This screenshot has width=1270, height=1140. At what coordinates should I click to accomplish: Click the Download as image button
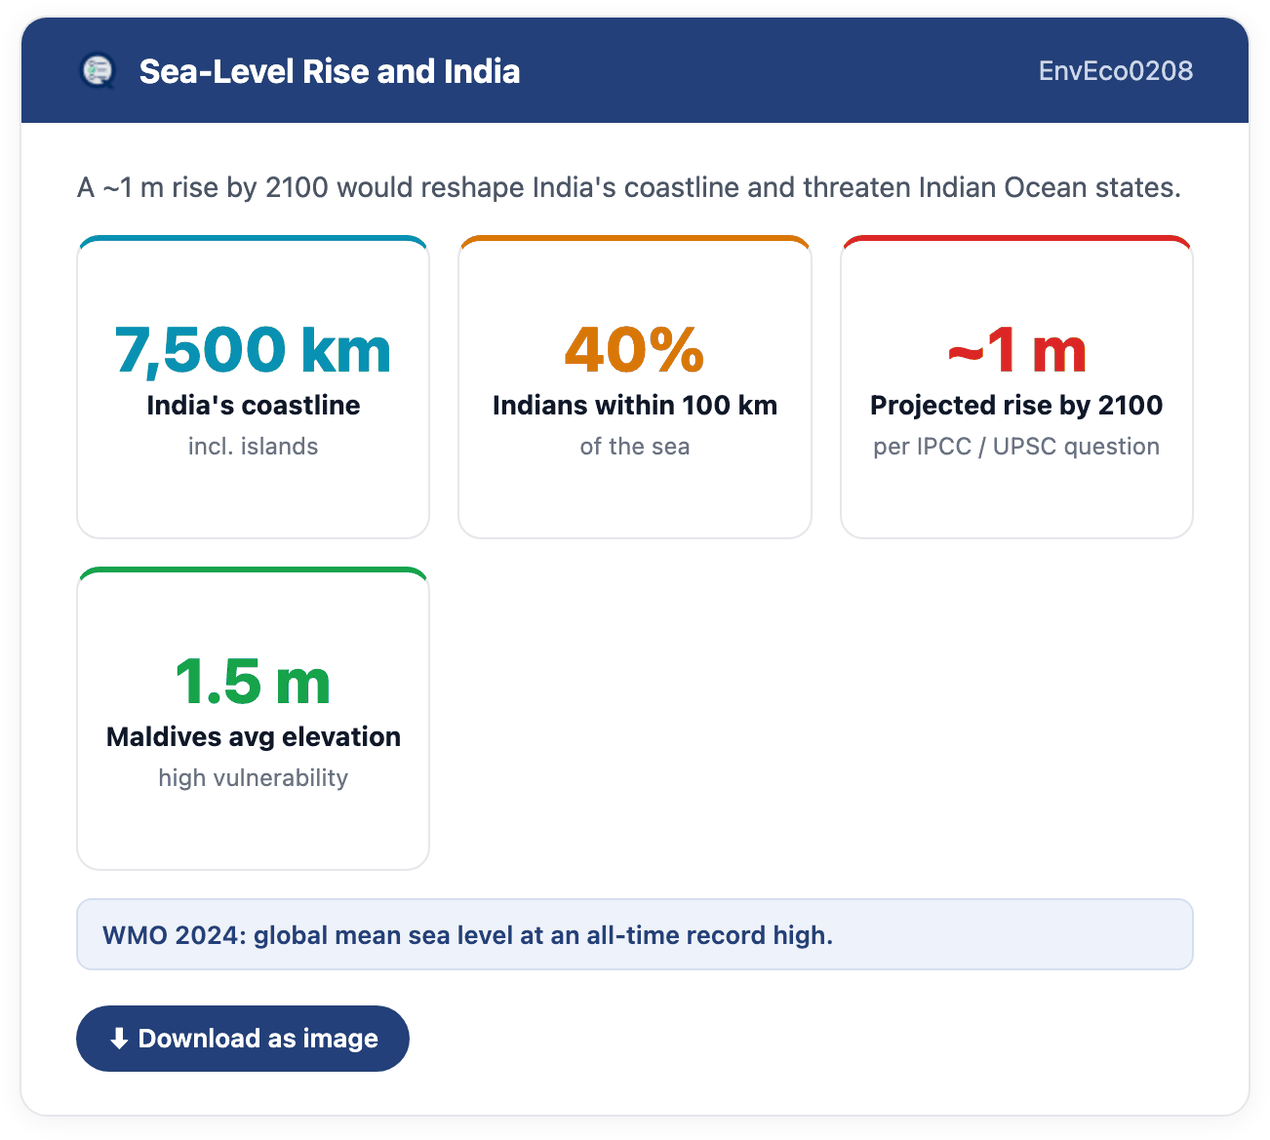coord(243,1039)
